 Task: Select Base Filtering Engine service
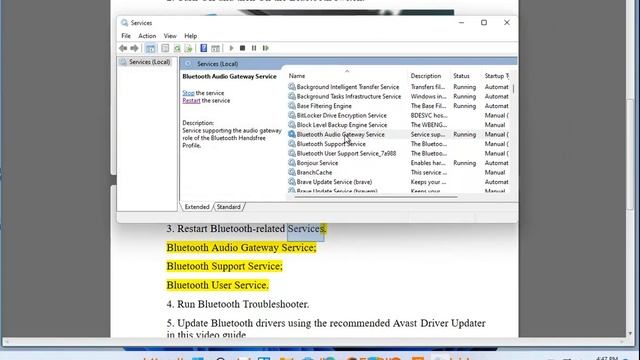point(324,106)
